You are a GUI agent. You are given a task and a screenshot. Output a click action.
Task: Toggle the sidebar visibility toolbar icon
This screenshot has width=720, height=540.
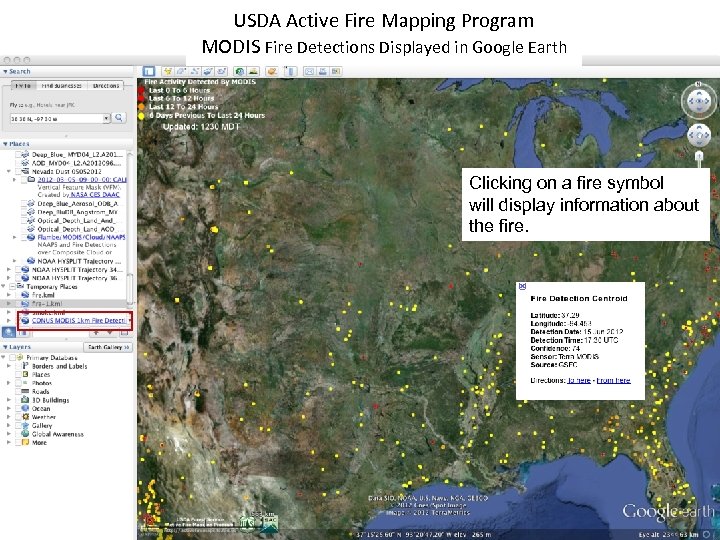click(148, 71)
